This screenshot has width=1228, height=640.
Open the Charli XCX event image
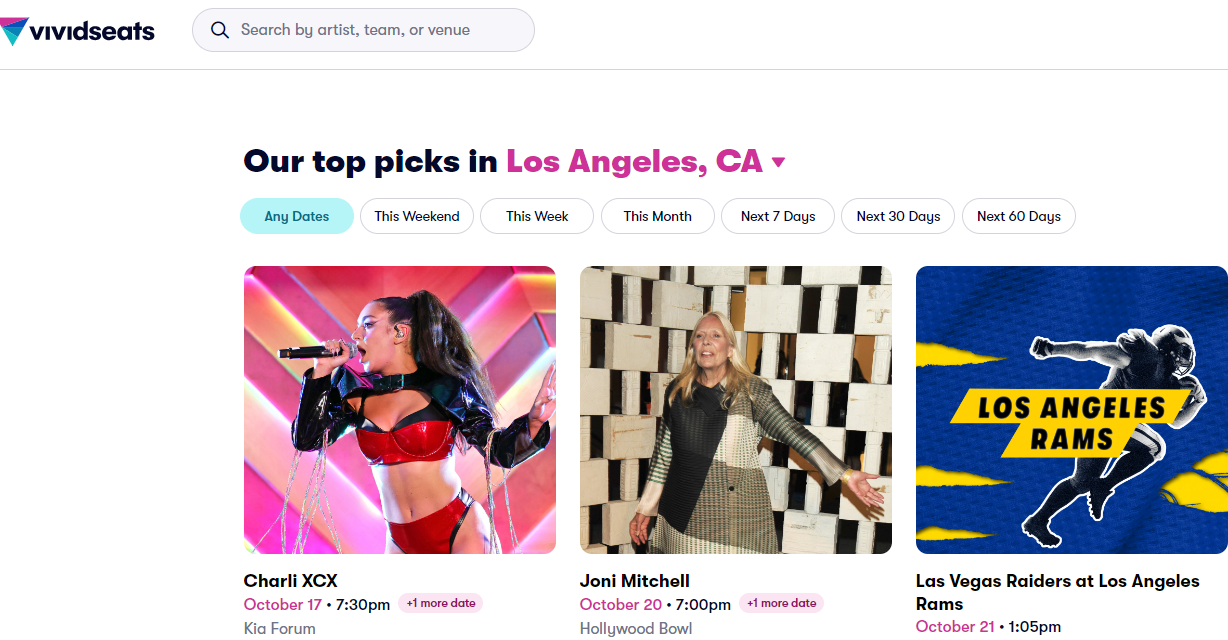pos(400,410)
